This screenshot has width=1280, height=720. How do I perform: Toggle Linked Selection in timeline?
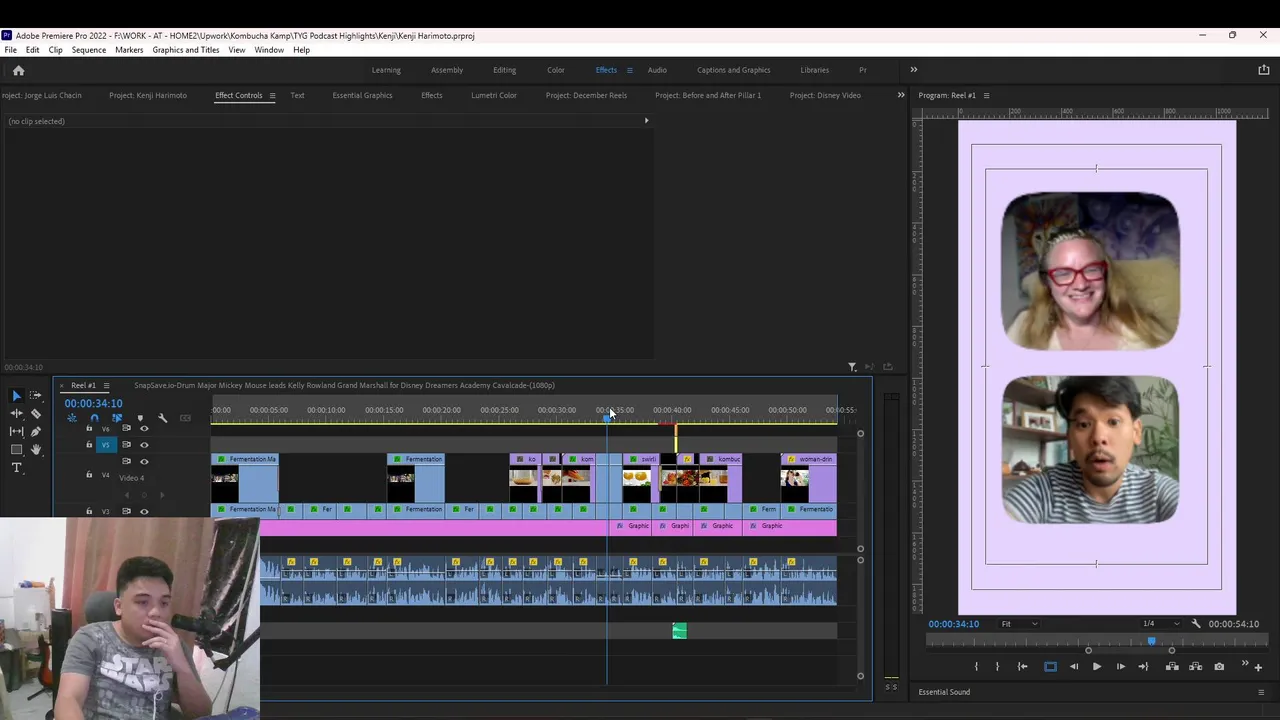point(117,418)
